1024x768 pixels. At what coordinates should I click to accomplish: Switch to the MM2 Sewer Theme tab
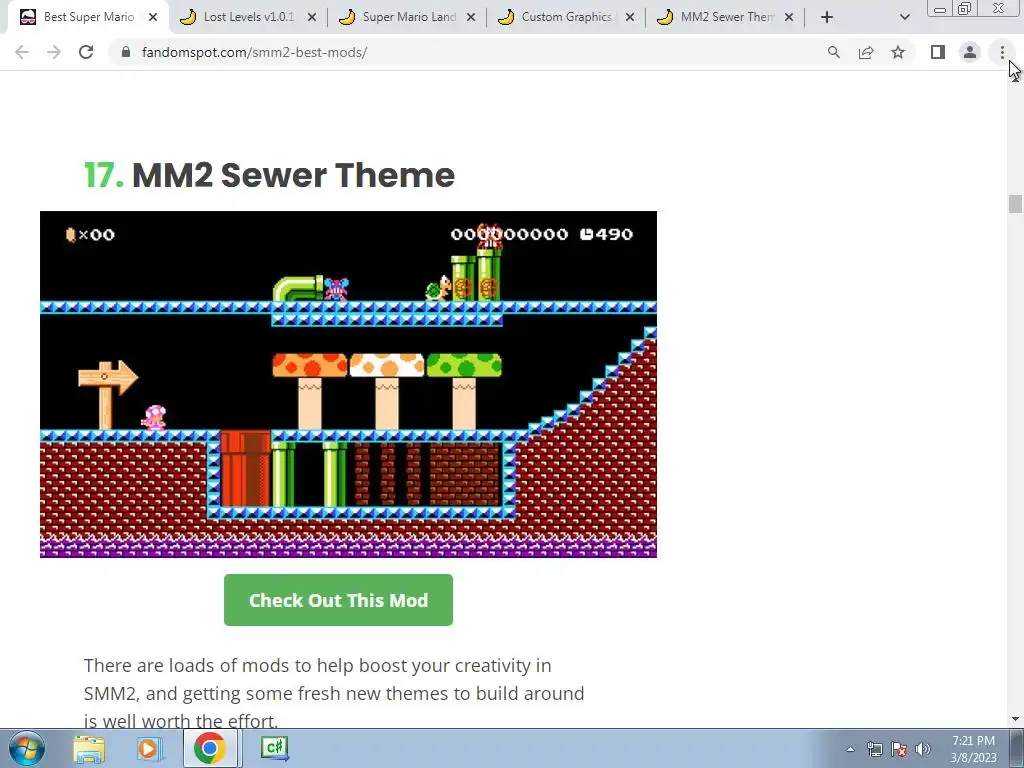click(x=726, y=17)
